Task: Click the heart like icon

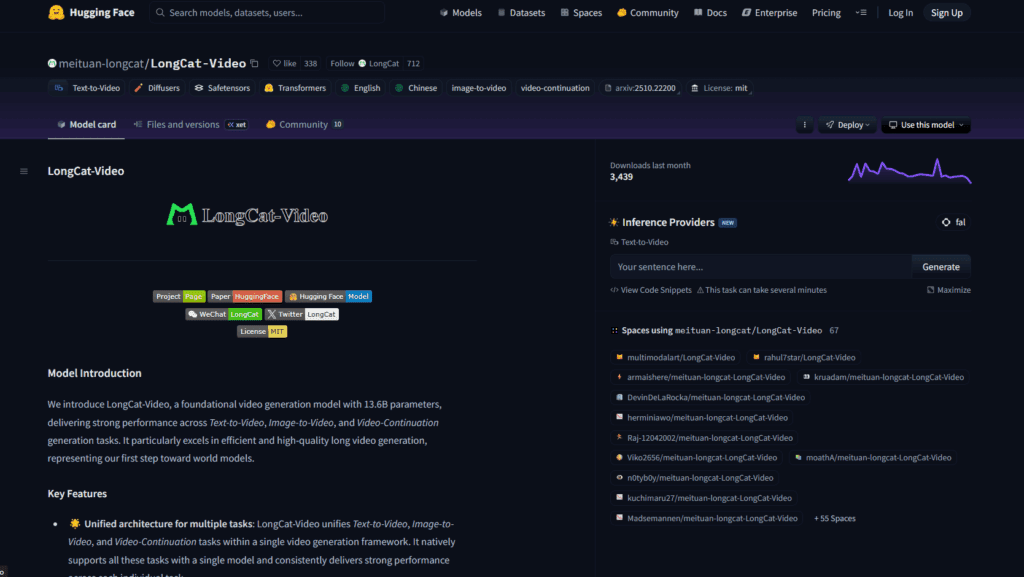Action: (x=277, y=63)
